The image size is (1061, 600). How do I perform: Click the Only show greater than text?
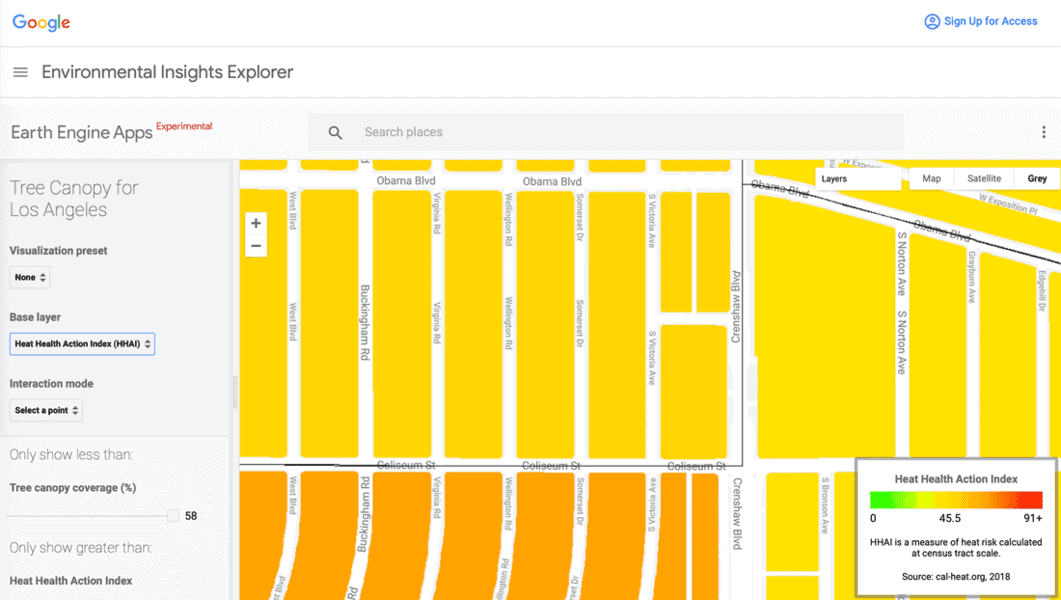(x=81, y=547)
